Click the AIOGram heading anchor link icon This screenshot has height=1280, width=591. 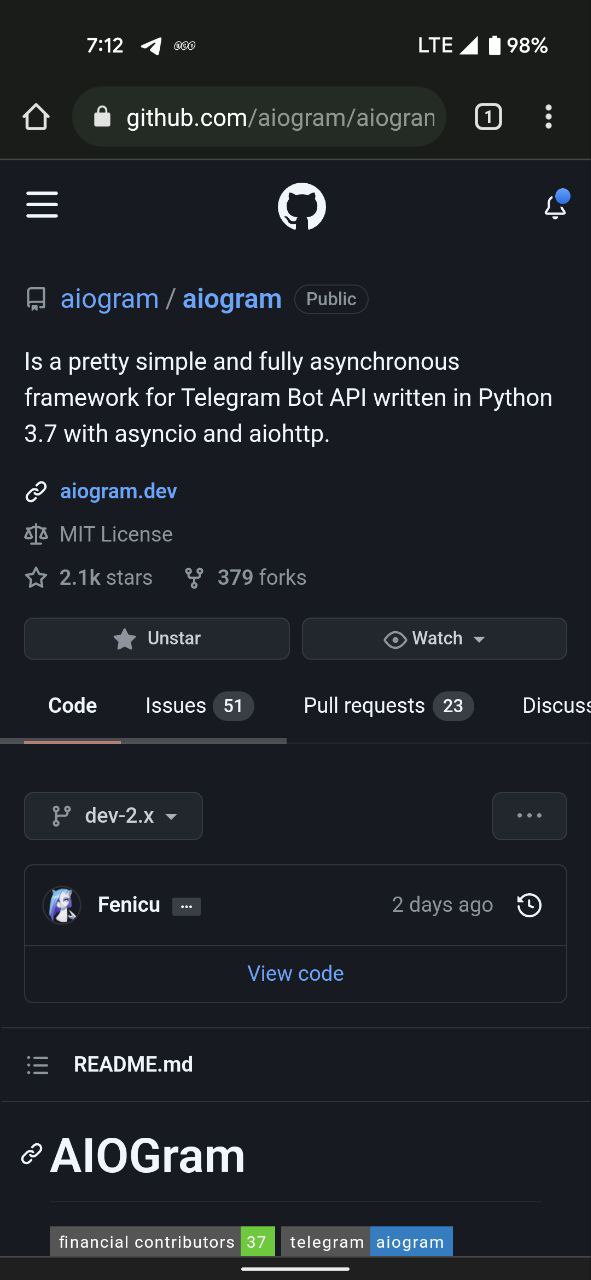tap(32, 1155)
